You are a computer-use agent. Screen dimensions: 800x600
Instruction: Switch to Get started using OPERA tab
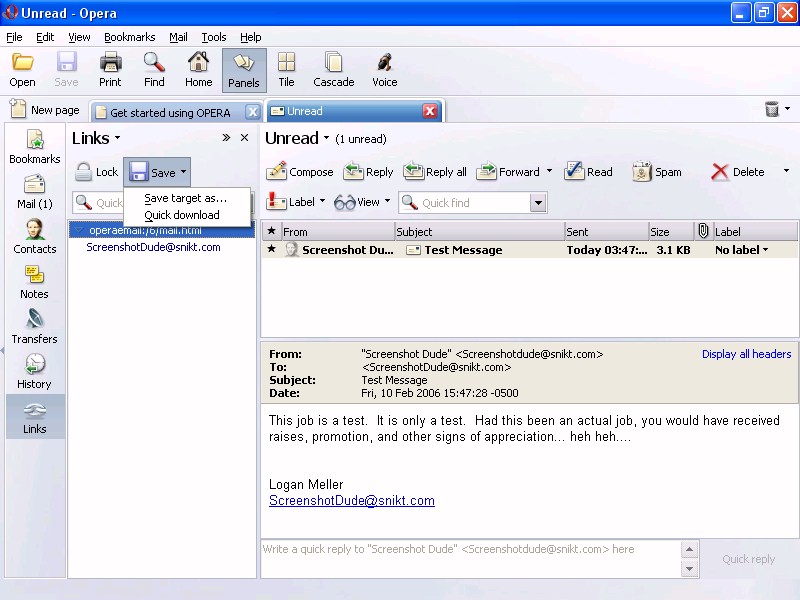pos(168,112)
